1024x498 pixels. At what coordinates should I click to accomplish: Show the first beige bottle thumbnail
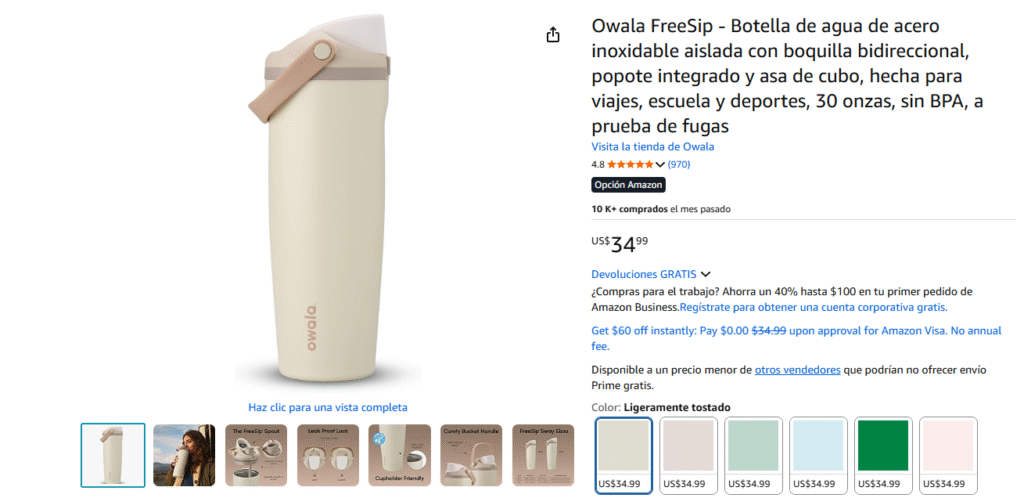click(x=113, y=455)
